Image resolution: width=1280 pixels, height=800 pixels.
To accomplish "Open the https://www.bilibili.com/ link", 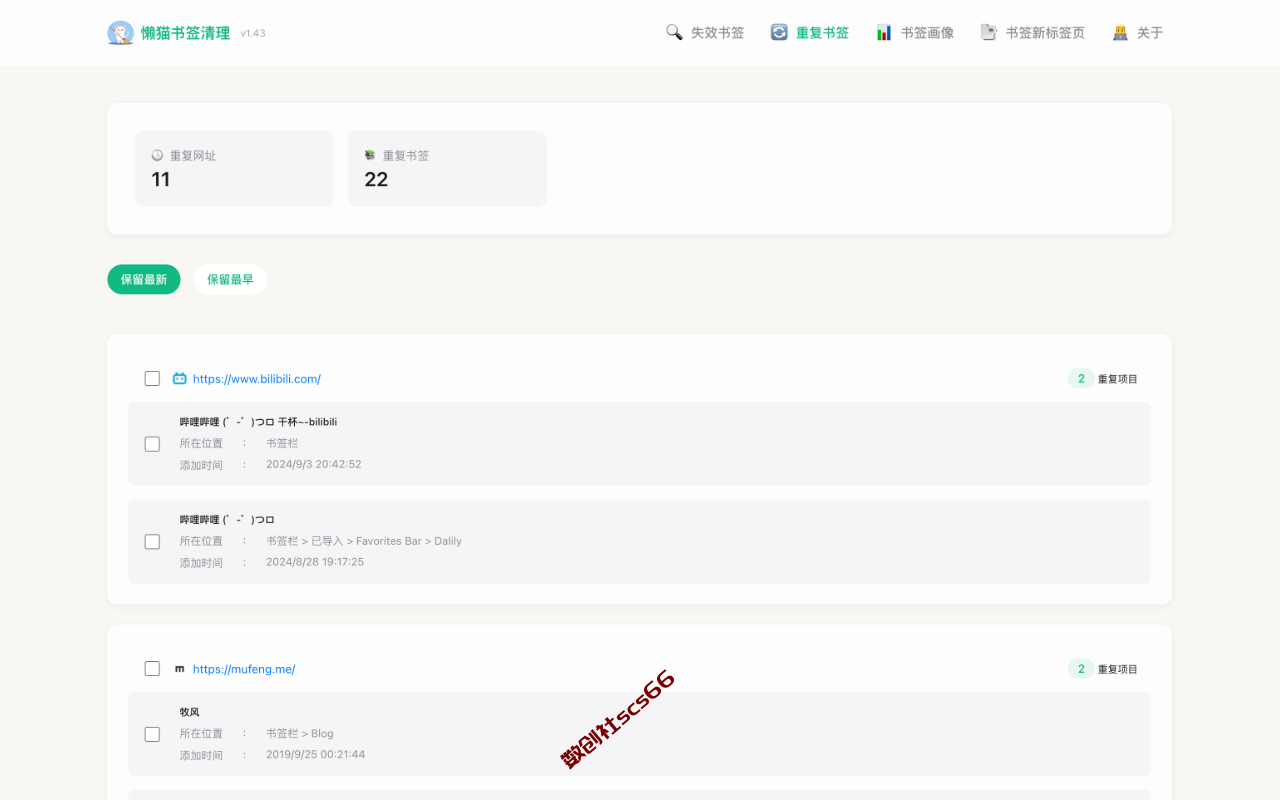I will (257, 379).
